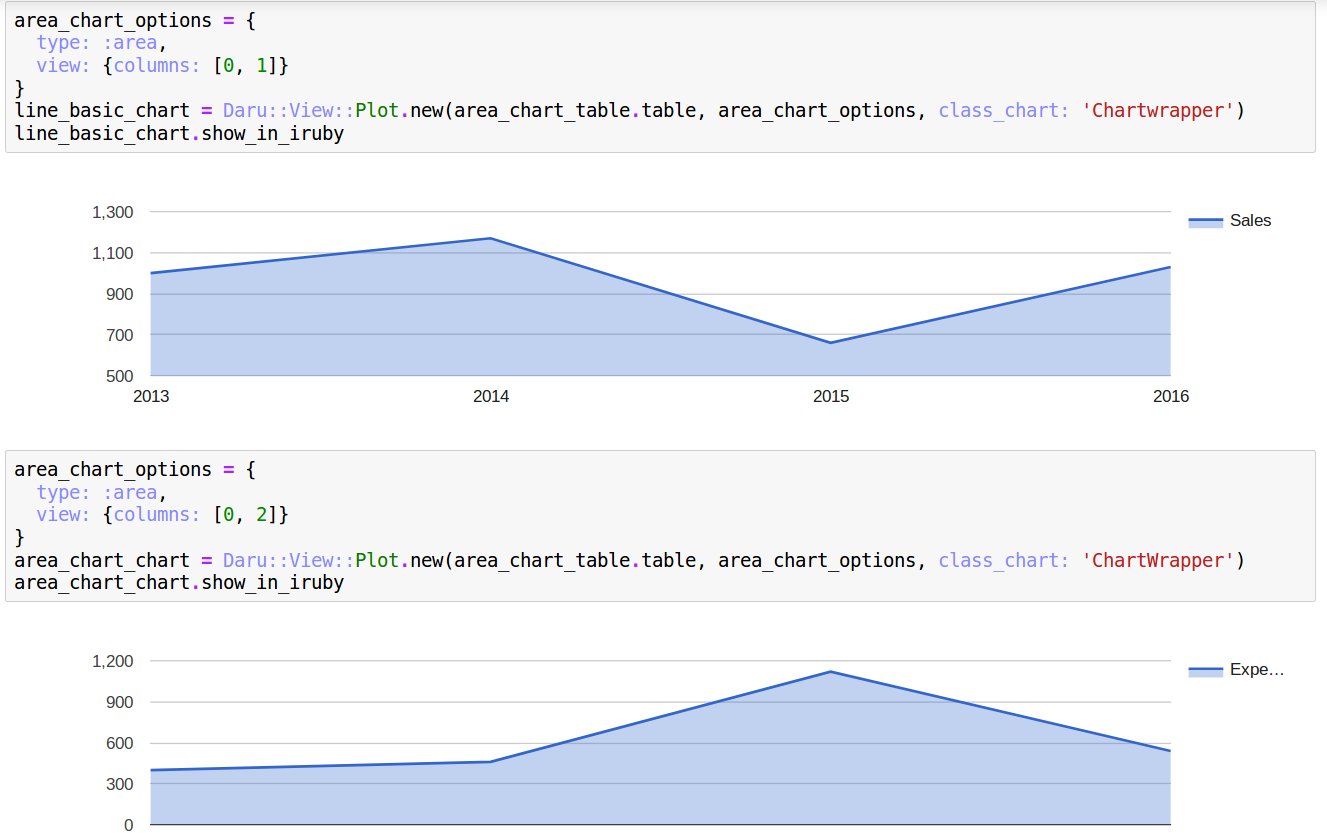Click in the first code cell at 'Chartwrapper'
The height and width of the screenshot is (833, 1327).
click(1158, 110)
